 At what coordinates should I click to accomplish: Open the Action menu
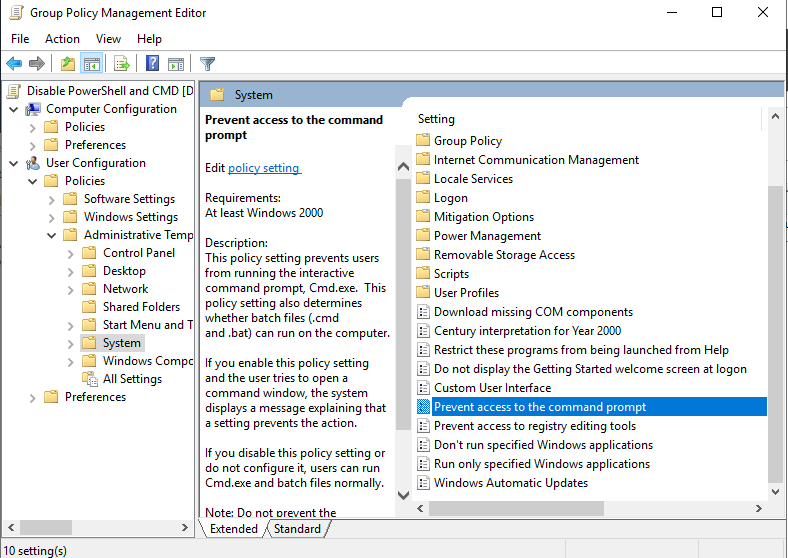tap(62, 39)
